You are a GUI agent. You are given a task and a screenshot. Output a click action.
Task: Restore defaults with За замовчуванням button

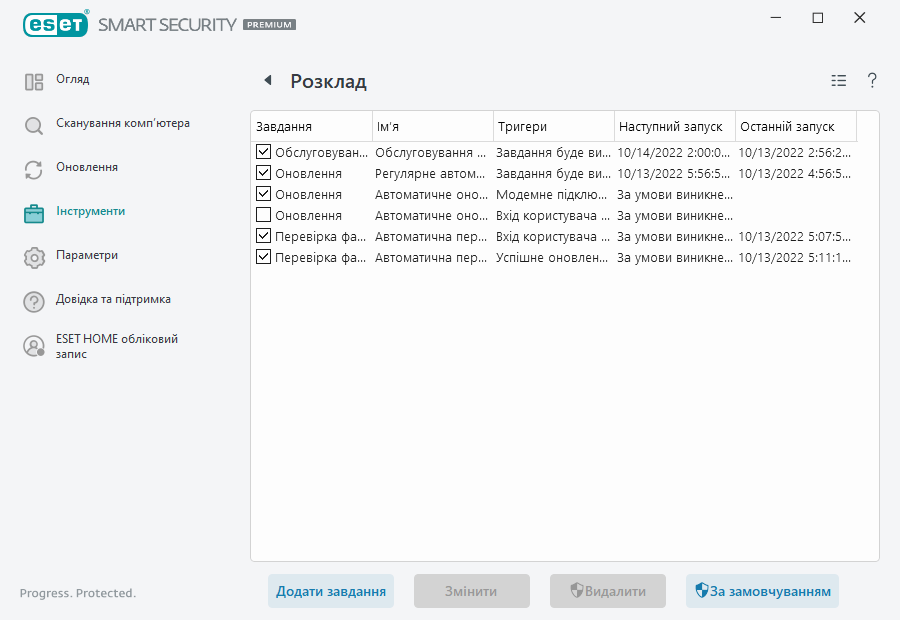[x=762, y=591]
